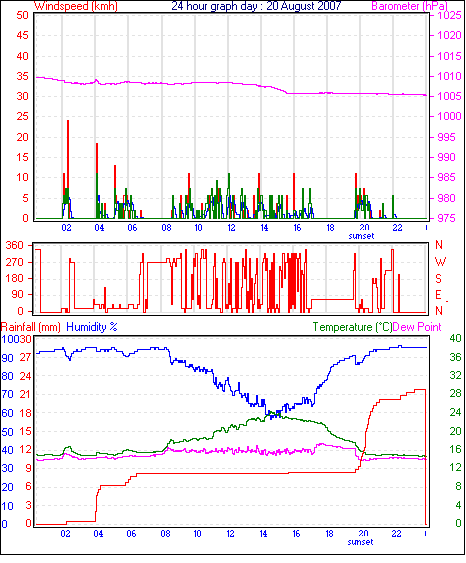
Task: Click the Humidity % legend label
Action: (x=92, y=327)
